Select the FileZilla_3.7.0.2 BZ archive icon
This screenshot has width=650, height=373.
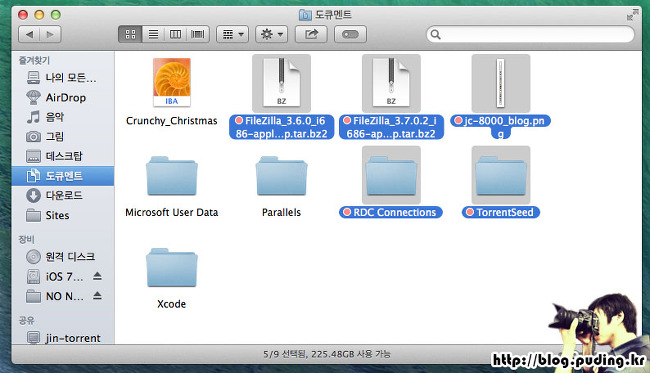[391, 83]
